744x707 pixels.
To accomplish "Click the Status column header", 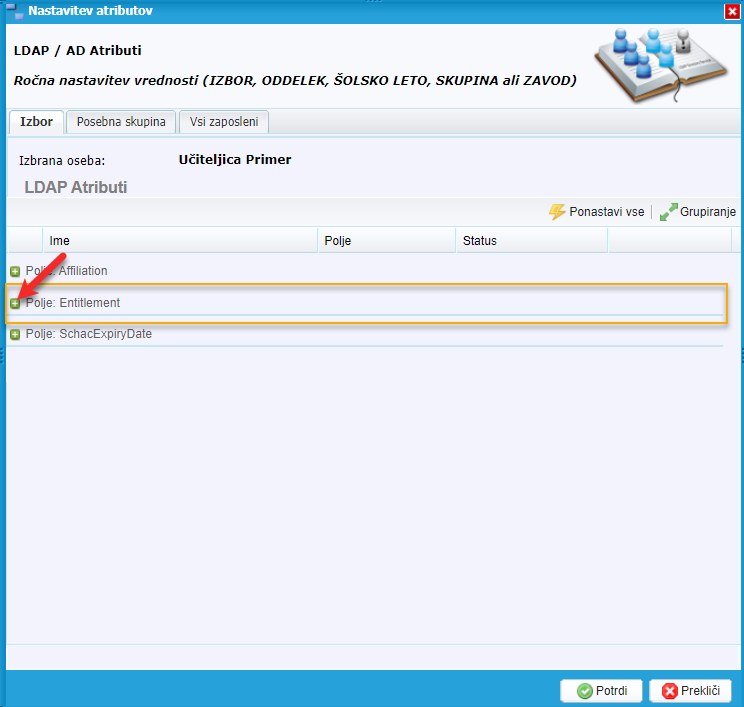I will 531,241.
